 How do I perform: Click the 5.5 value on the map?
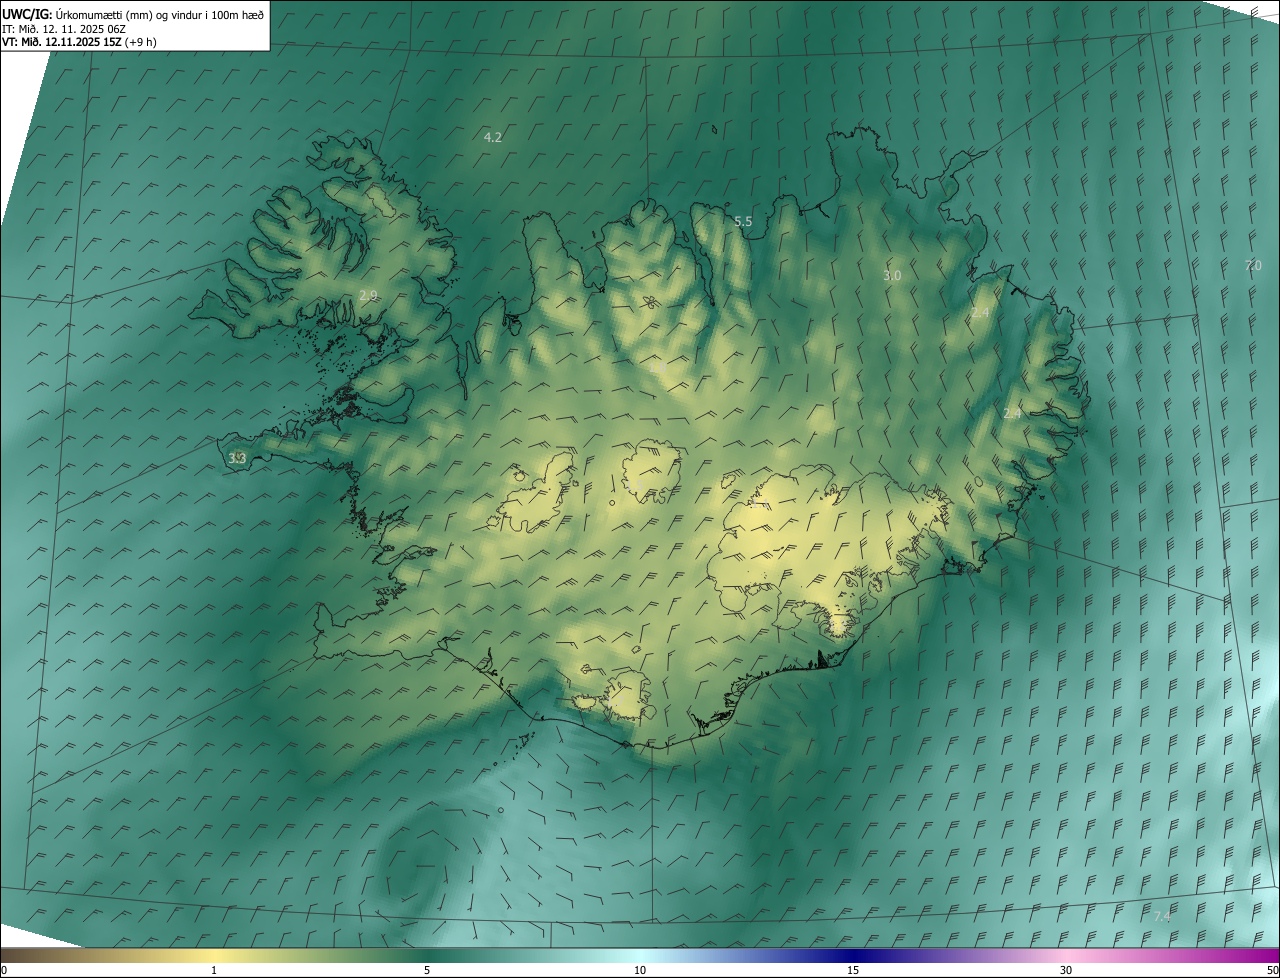[x=743, y=222]
